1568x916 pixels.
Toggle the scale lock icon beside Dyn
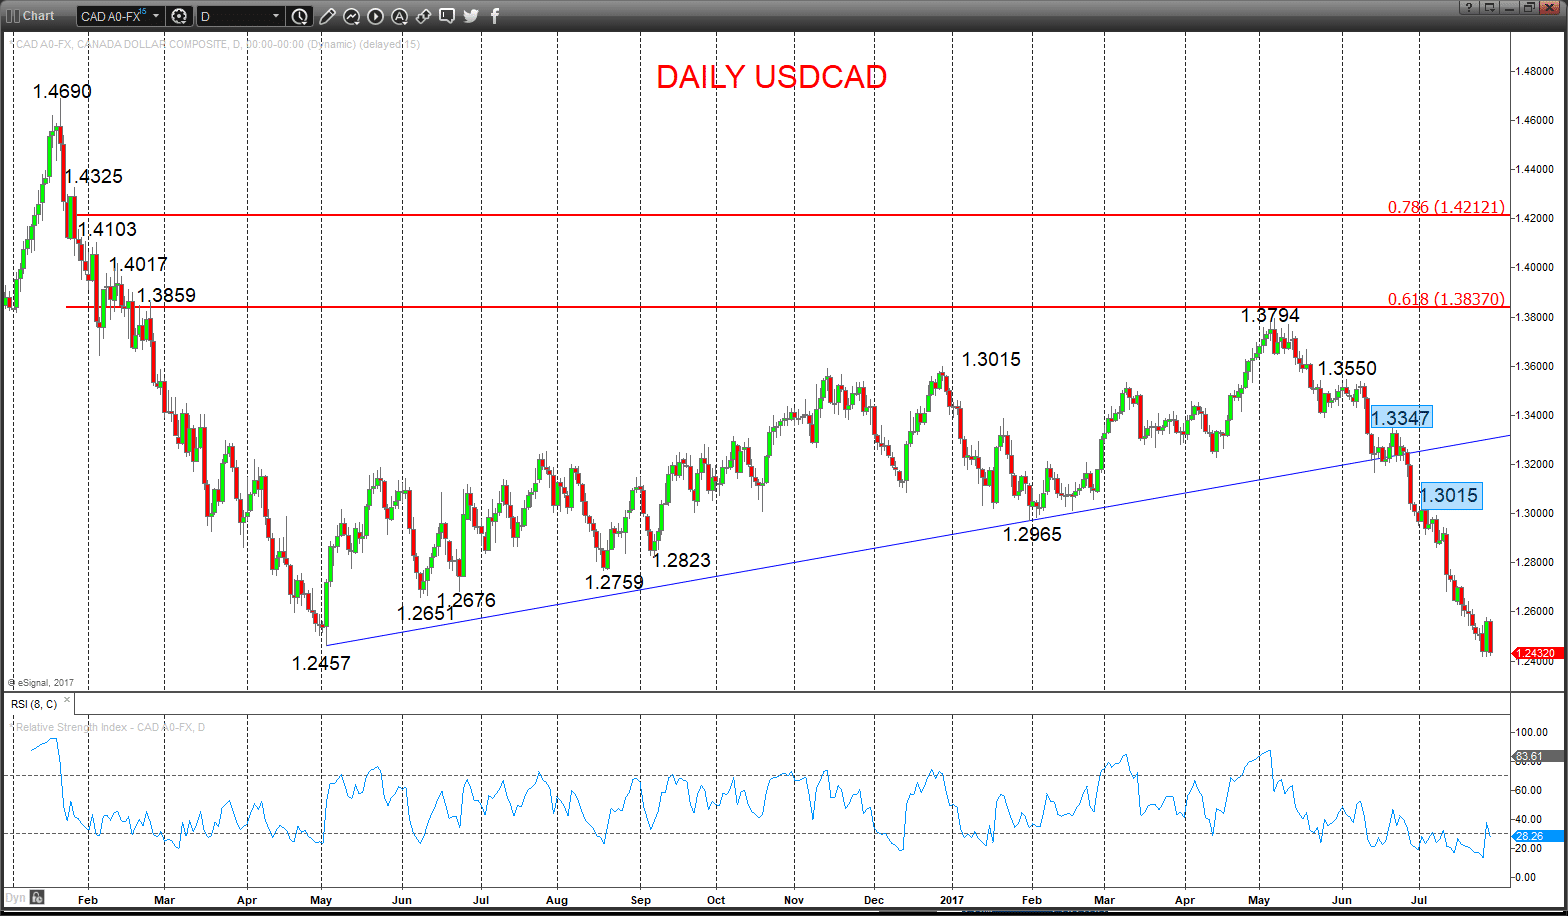point(37,897)
